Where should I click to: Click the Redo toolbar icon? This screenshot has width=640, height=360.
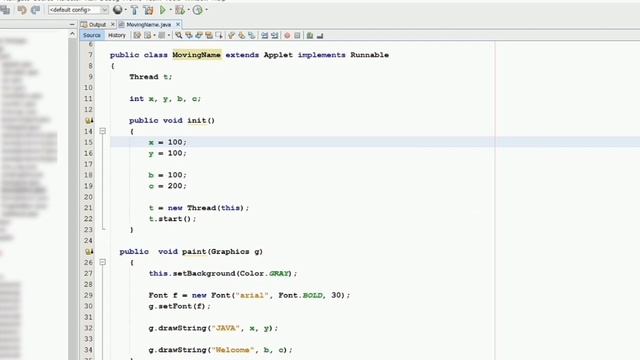pos(36,10)
